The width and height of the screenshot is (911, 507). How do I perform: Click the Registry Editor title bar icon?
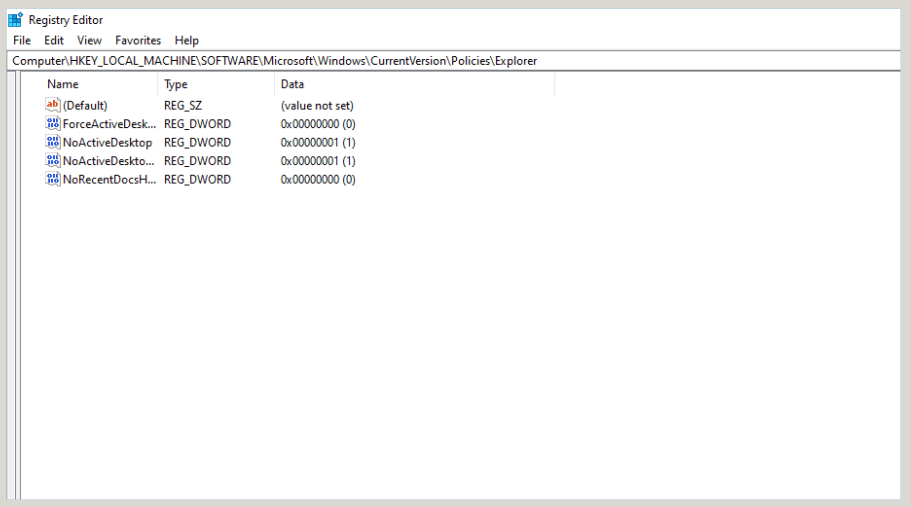pos(15,19)
